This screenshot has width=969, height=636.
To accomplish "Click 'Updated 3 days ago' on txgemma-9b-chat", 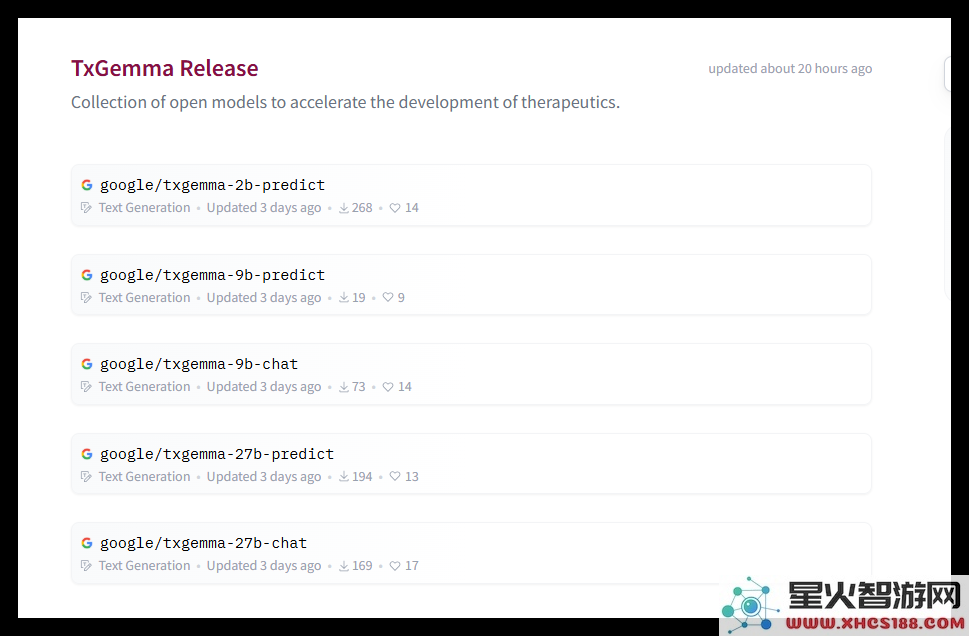I will (x=264, y=387).
